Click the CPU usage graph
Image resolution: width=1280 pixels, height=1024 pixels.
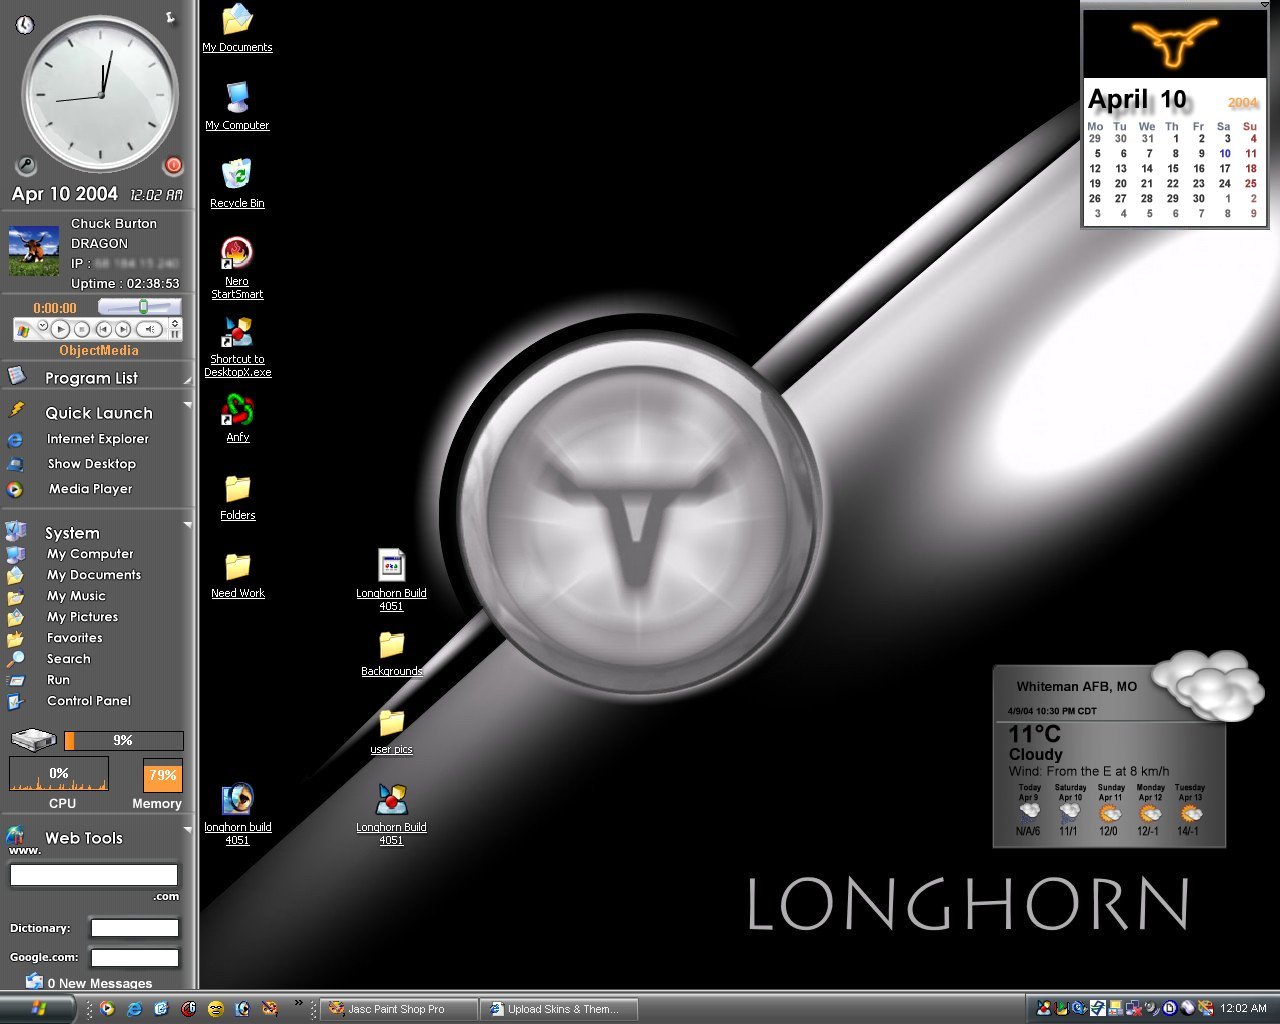(59, 774)
